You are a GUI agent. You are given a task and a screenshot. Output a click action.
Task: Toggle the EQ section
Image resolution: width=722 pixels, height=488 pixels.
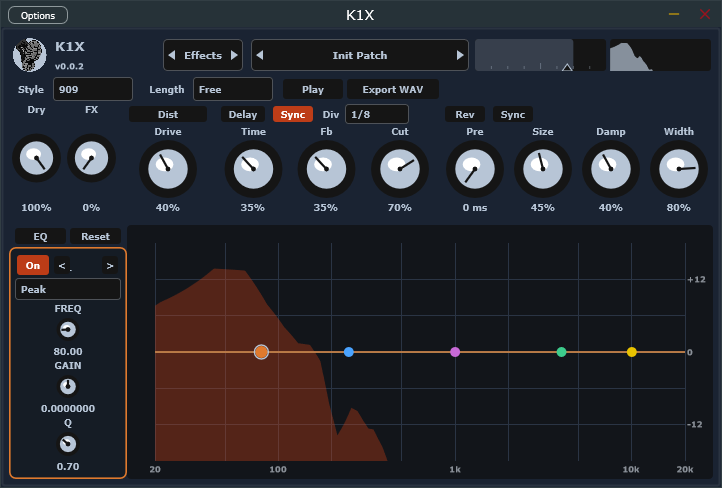[41, 236]
